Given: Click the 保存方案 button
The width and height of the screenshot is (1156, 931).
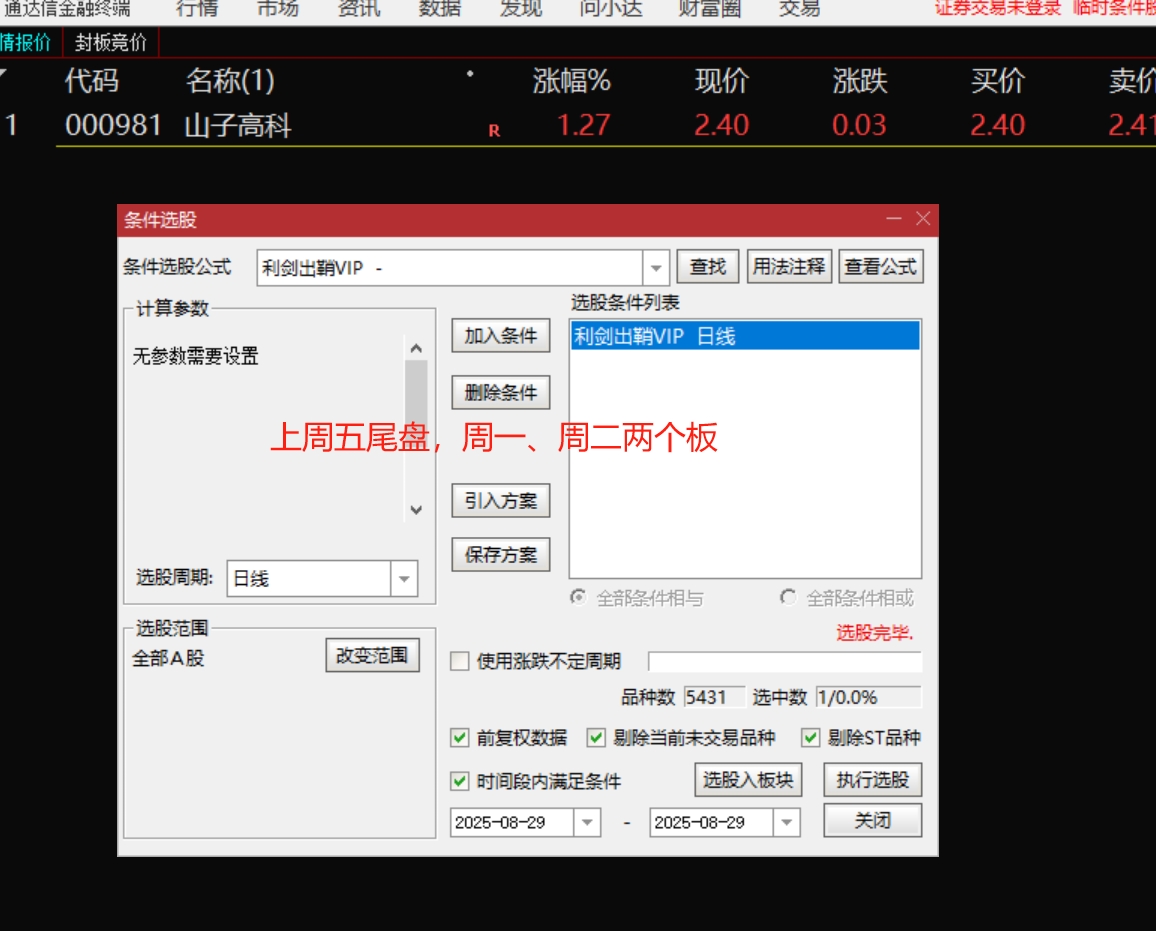Looking at the screenshot, I should tap(501, 554).
